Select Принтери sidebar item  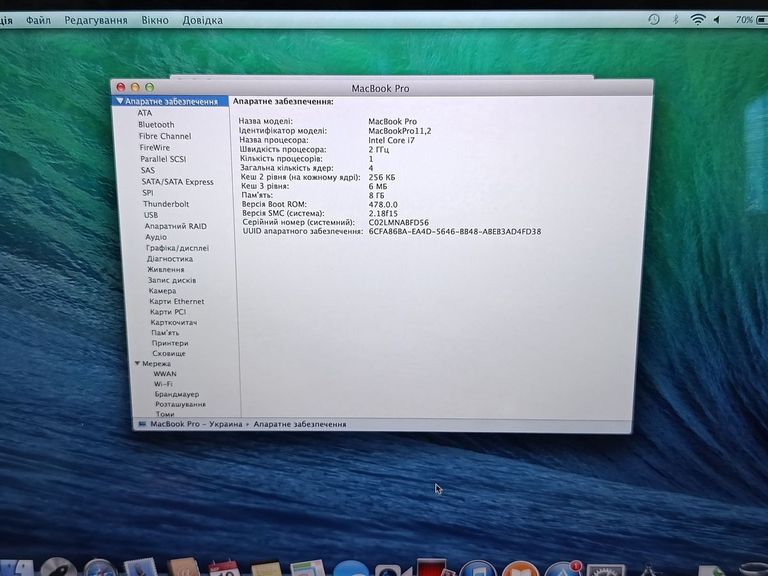coord(170,343)
